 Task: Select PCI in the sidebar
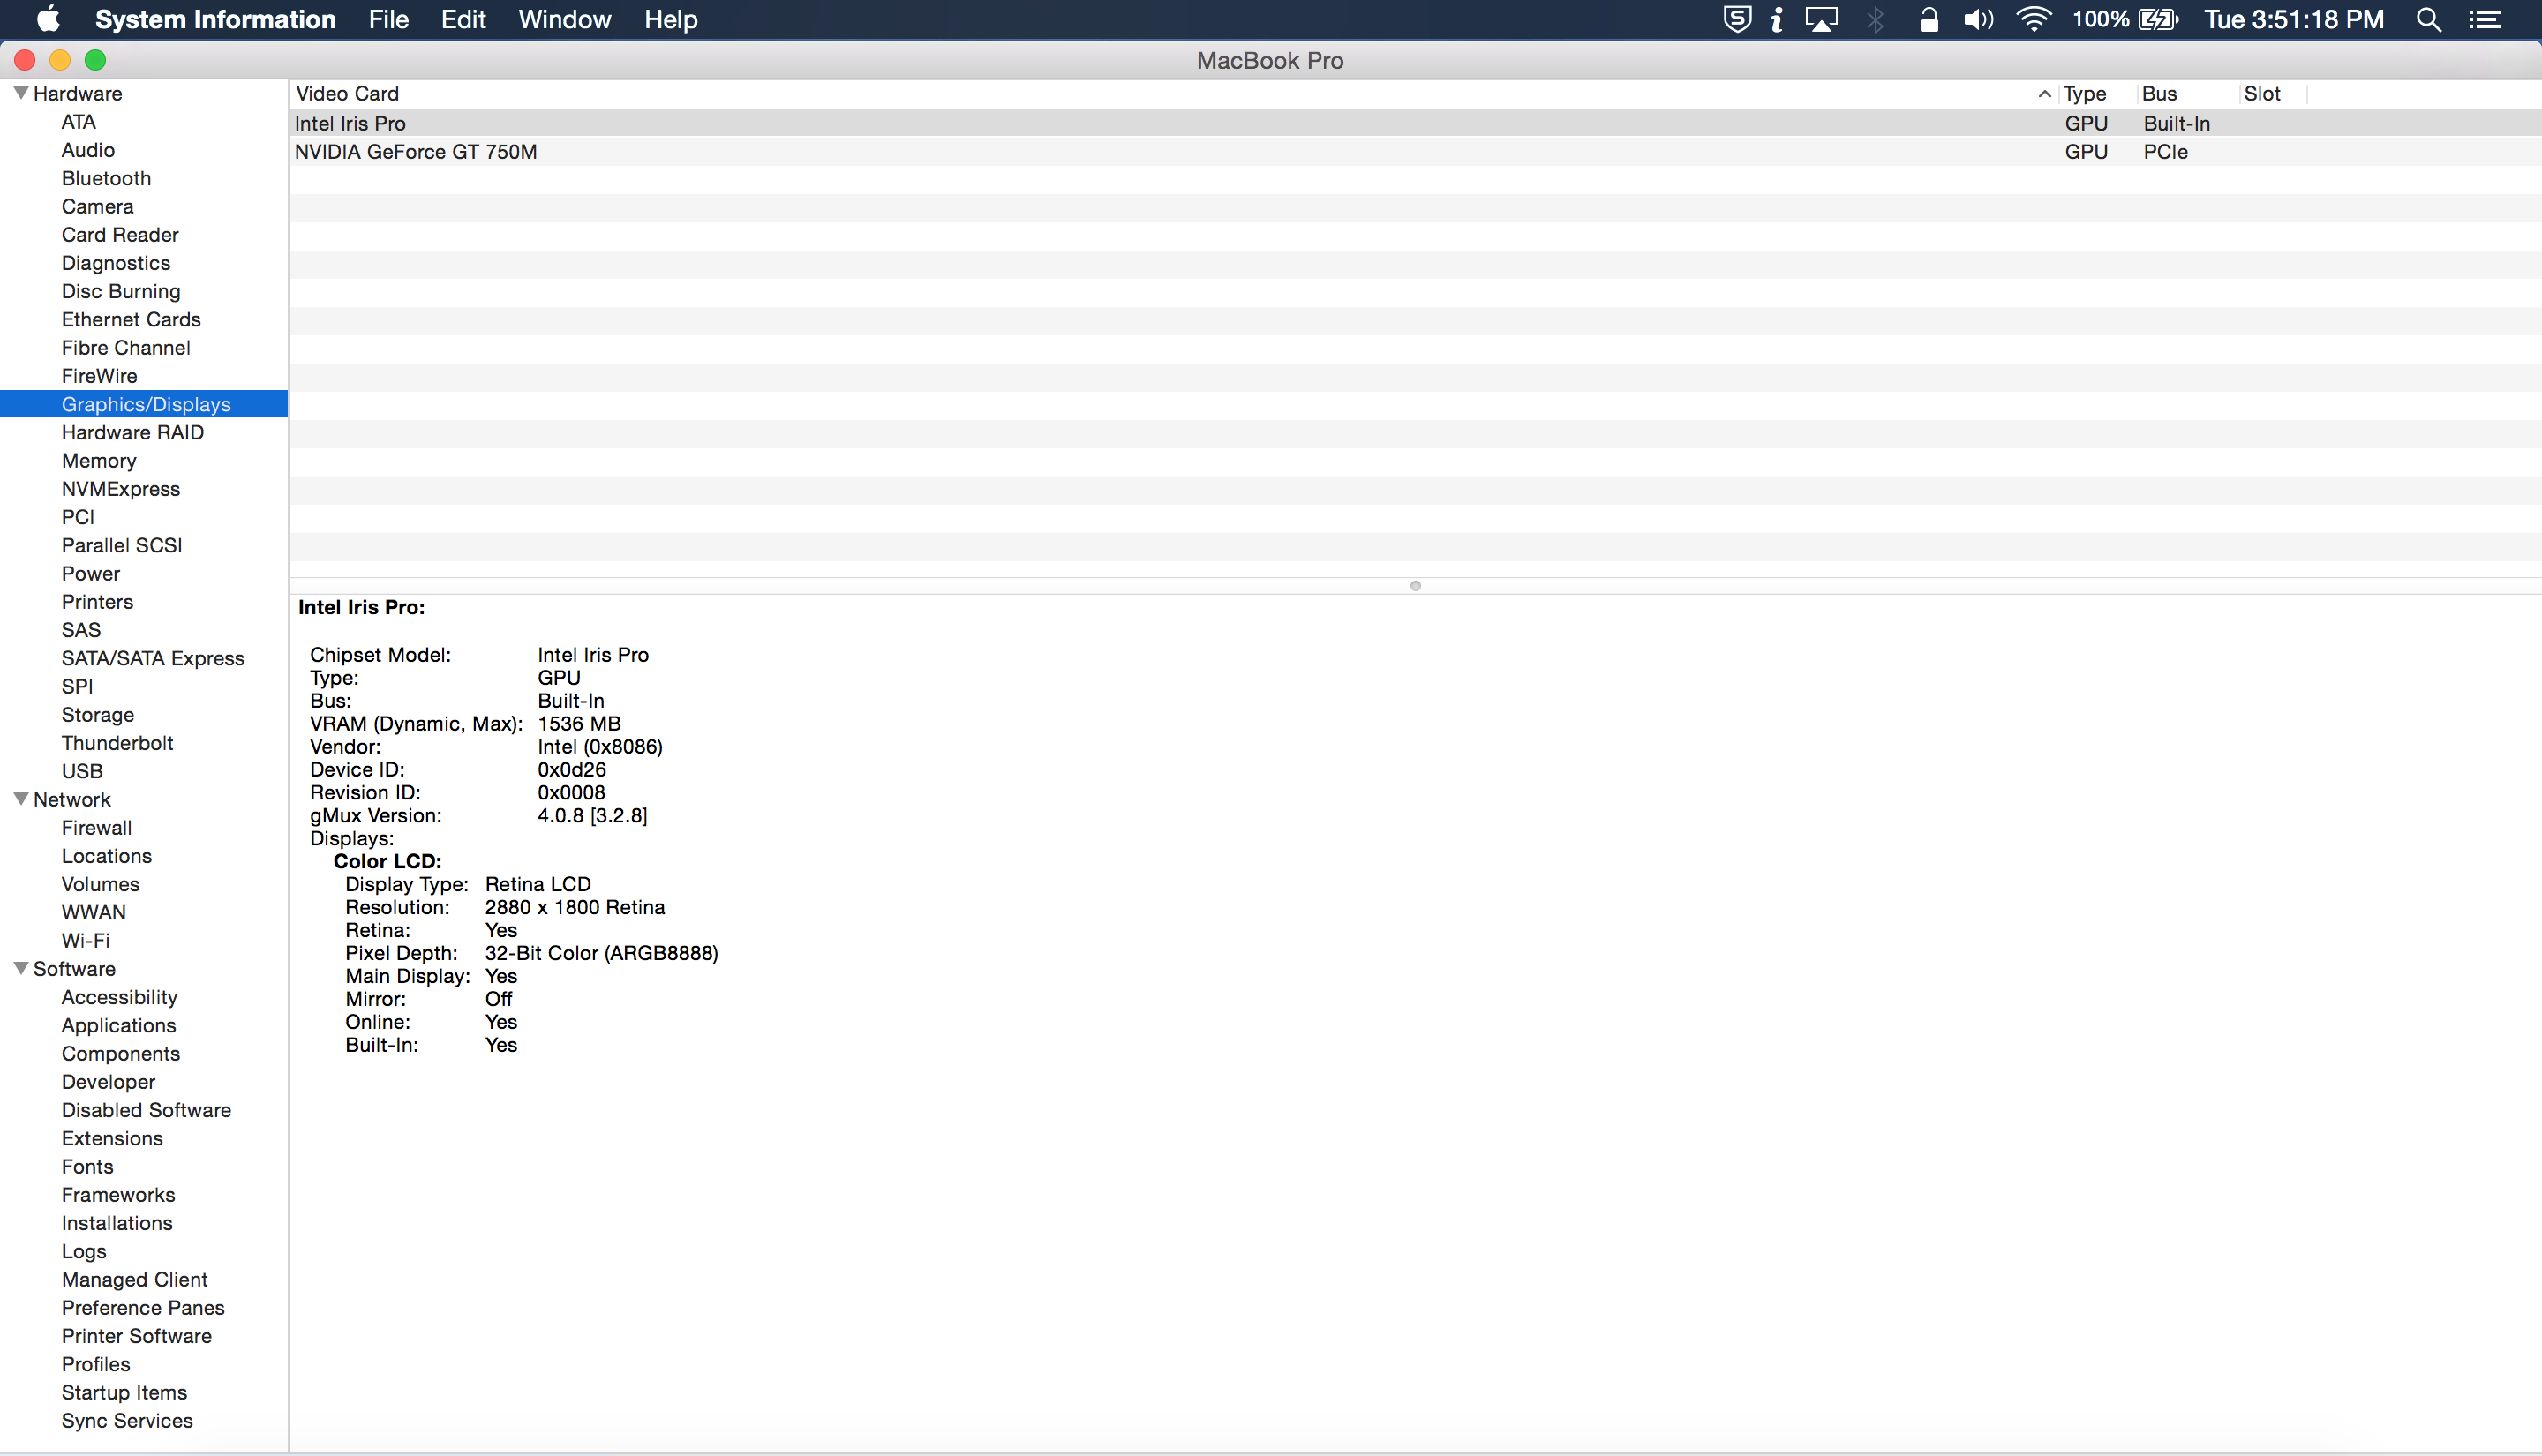pos(78,517)
